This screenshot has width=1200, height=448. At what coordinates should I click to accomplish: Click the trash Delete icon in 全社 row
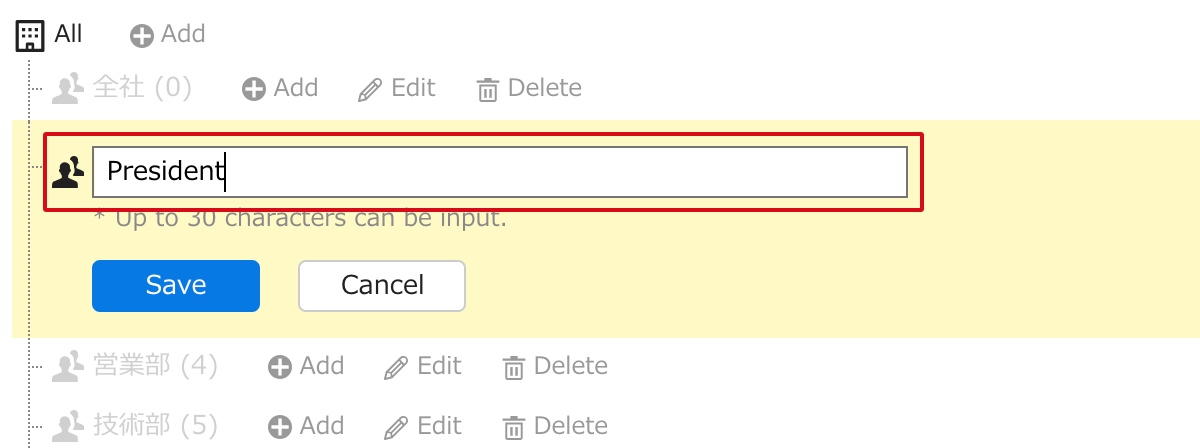click(x=487, y=90)
